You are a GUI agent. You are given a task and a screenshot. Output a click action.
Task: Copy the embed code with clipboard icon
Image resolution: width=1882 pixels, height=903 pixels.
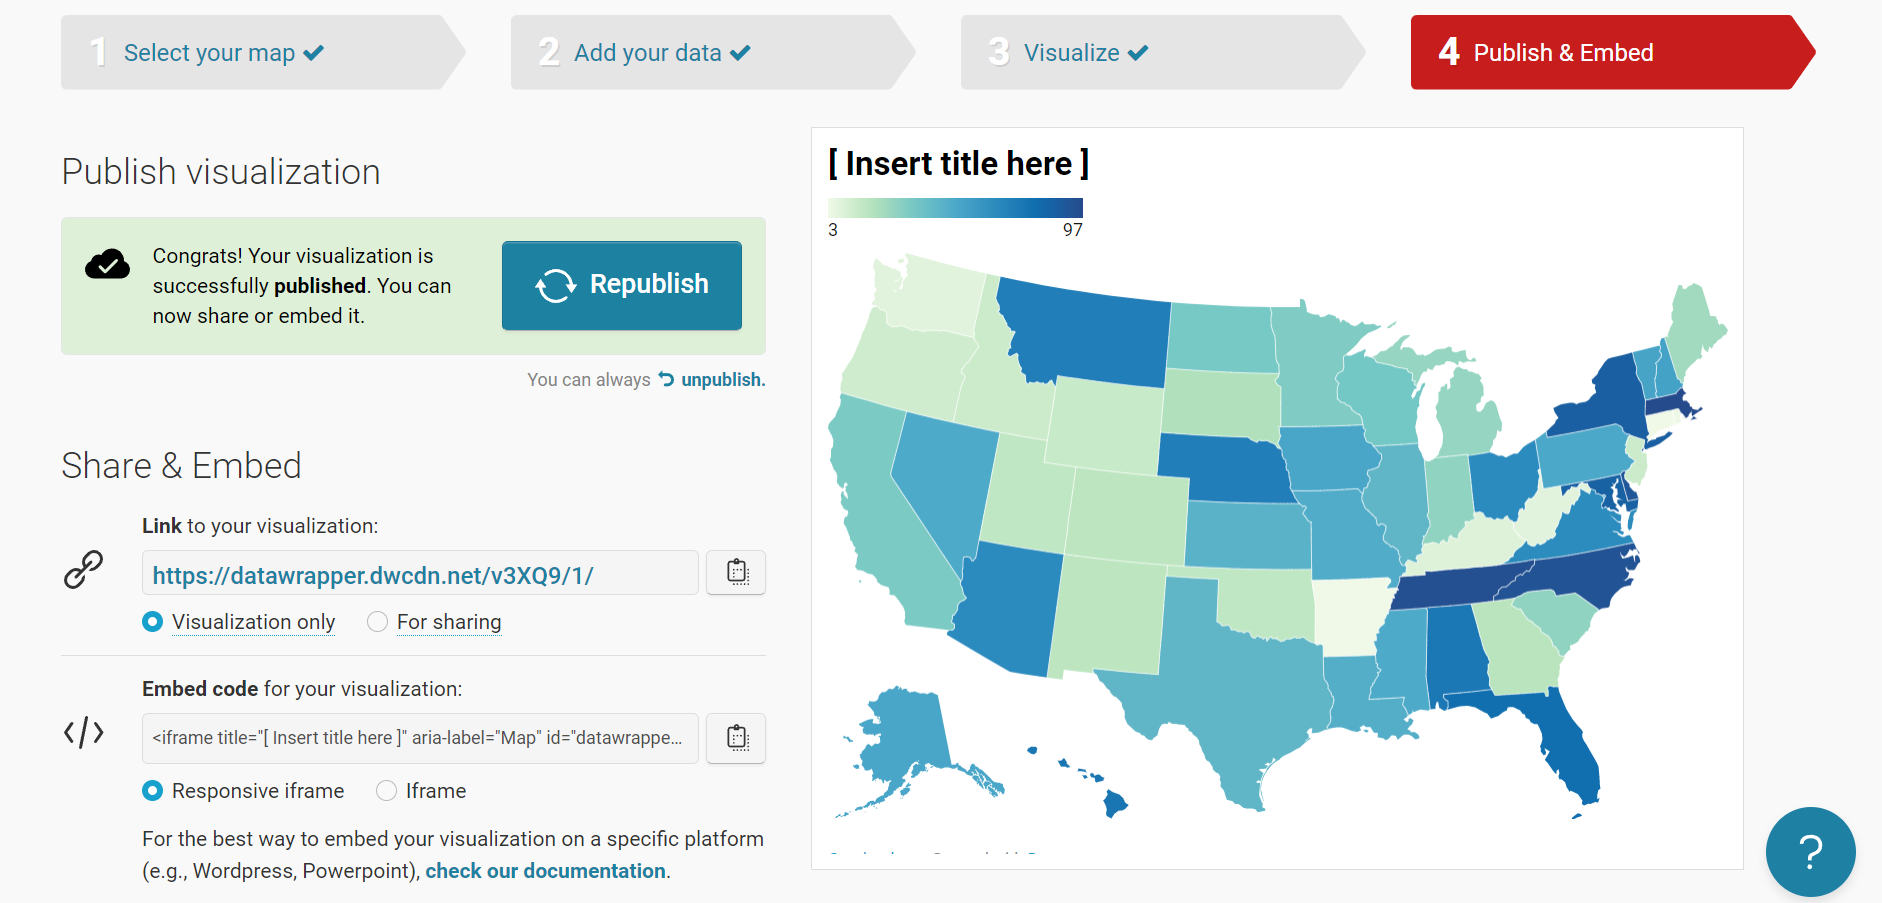coord(736,738)
